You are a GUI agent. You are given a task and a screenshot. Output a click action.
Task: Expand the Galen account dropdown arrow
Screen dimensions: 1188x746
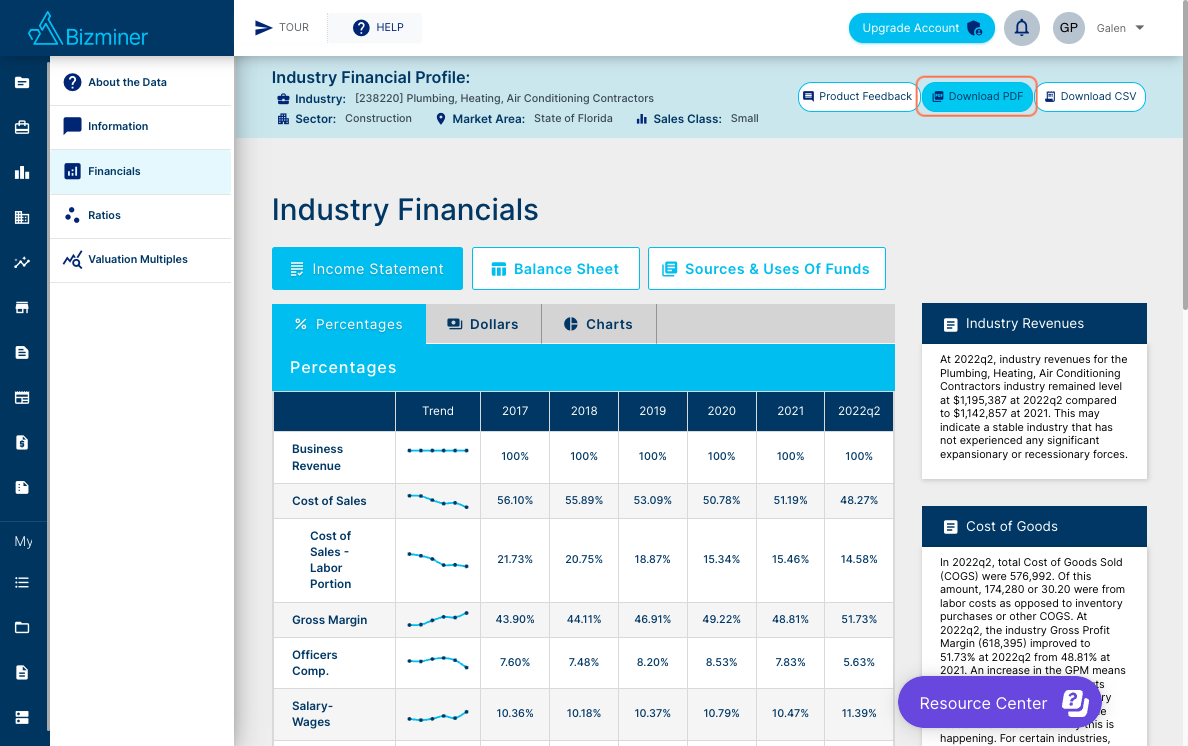(x=1139, y=28)
